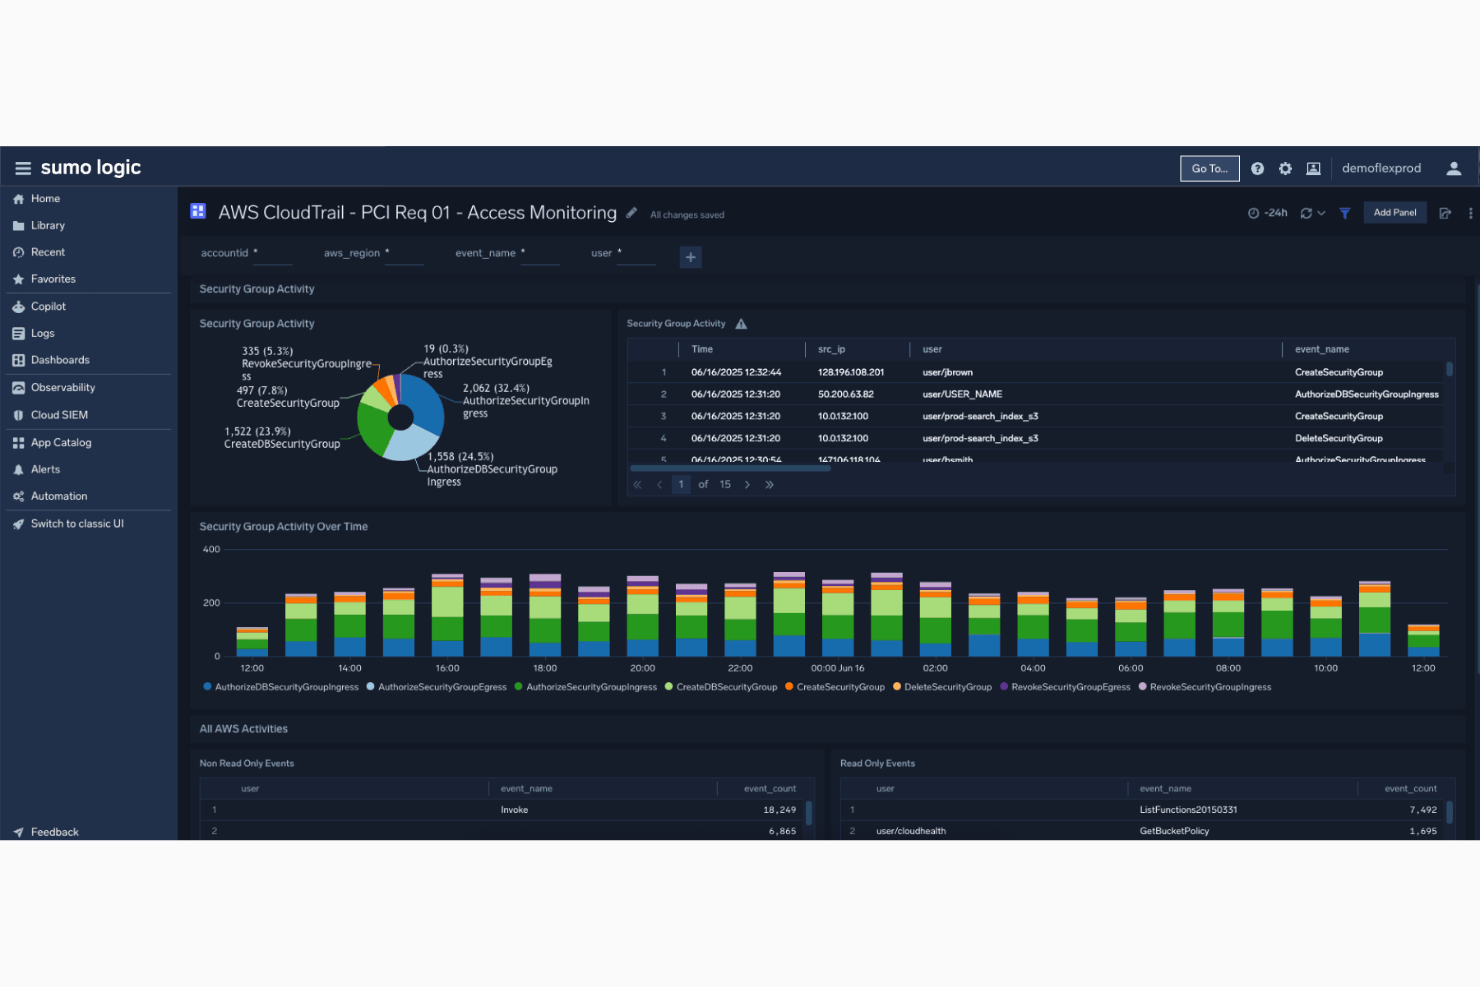Open Cloud SIEM from the sidebar
This screenshot has width=1480, height=987.
[x=59, y=414]
